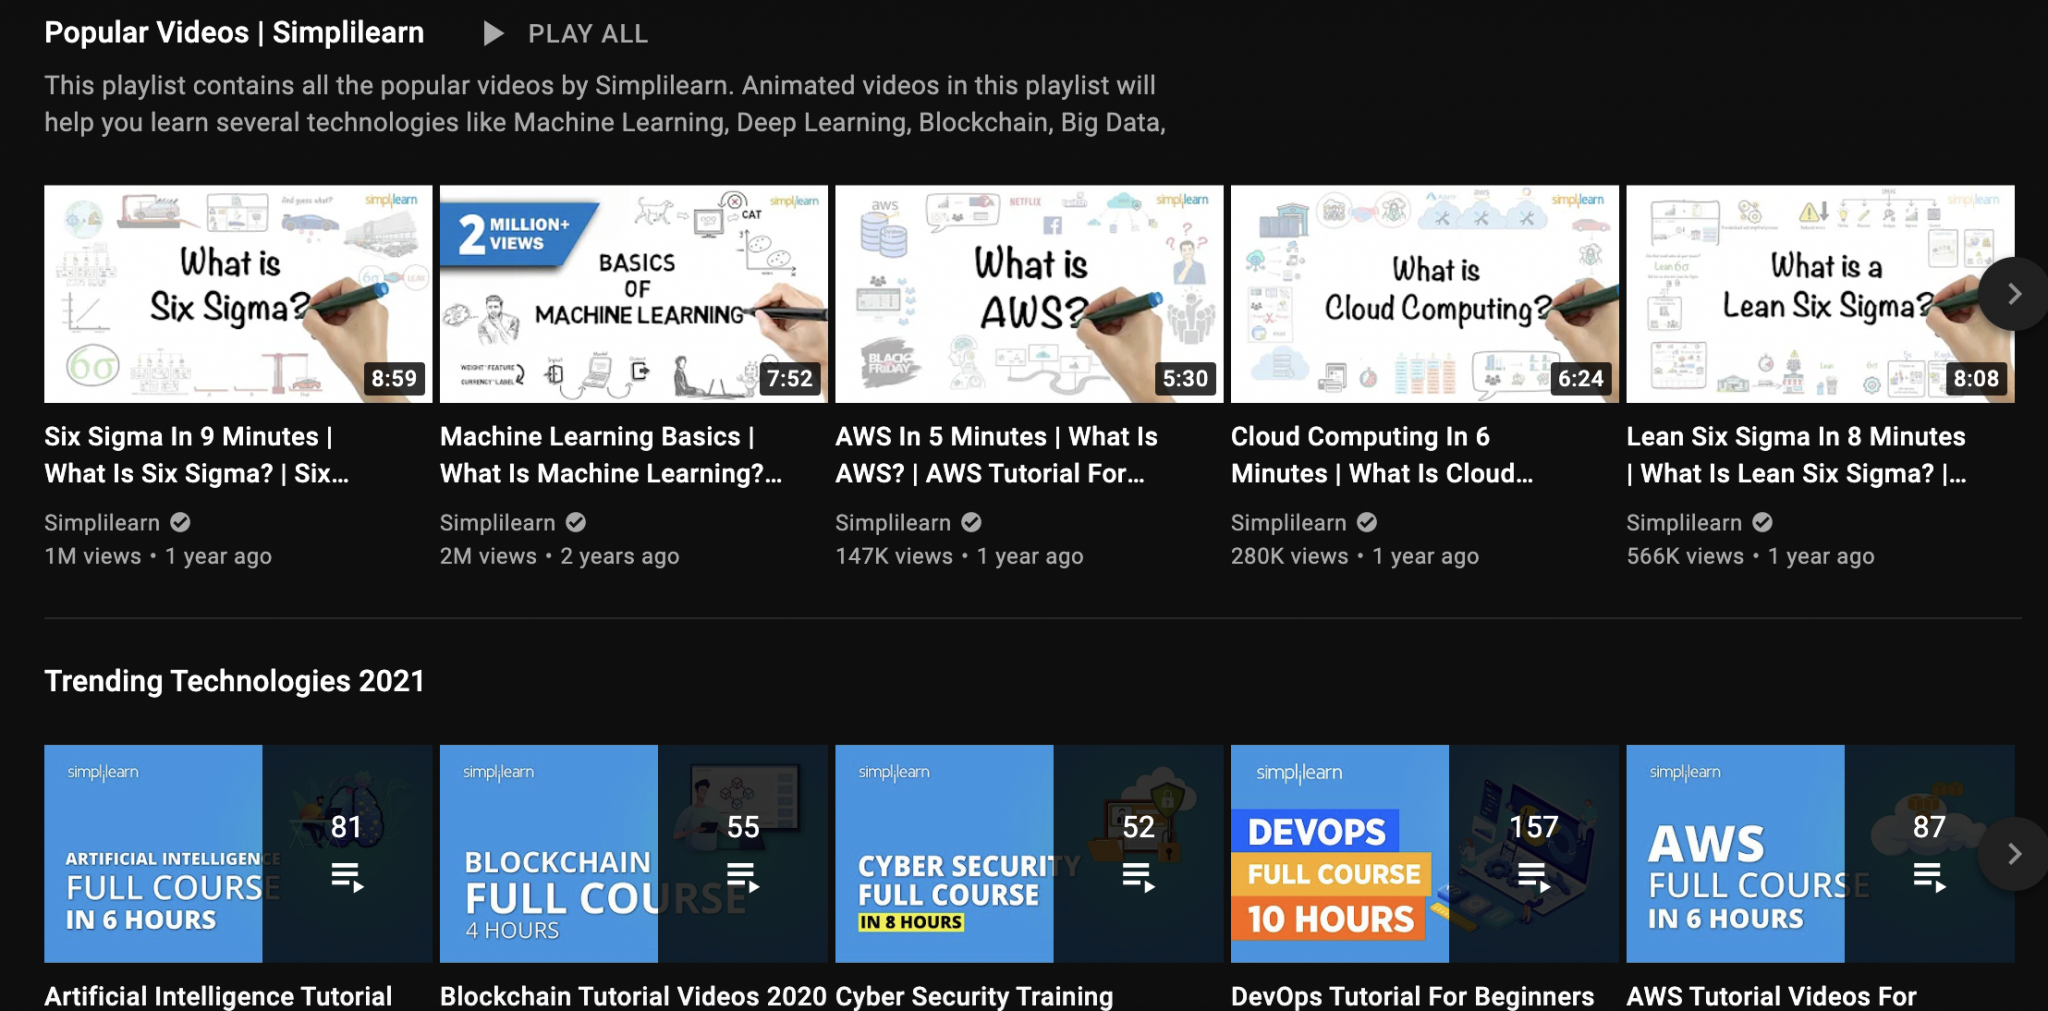Click the Simplilearn channel name under Cloud Computing video
The width and height of the screenshot is (2048, 1011).
pyautogui.click(x=1289, y=522)
